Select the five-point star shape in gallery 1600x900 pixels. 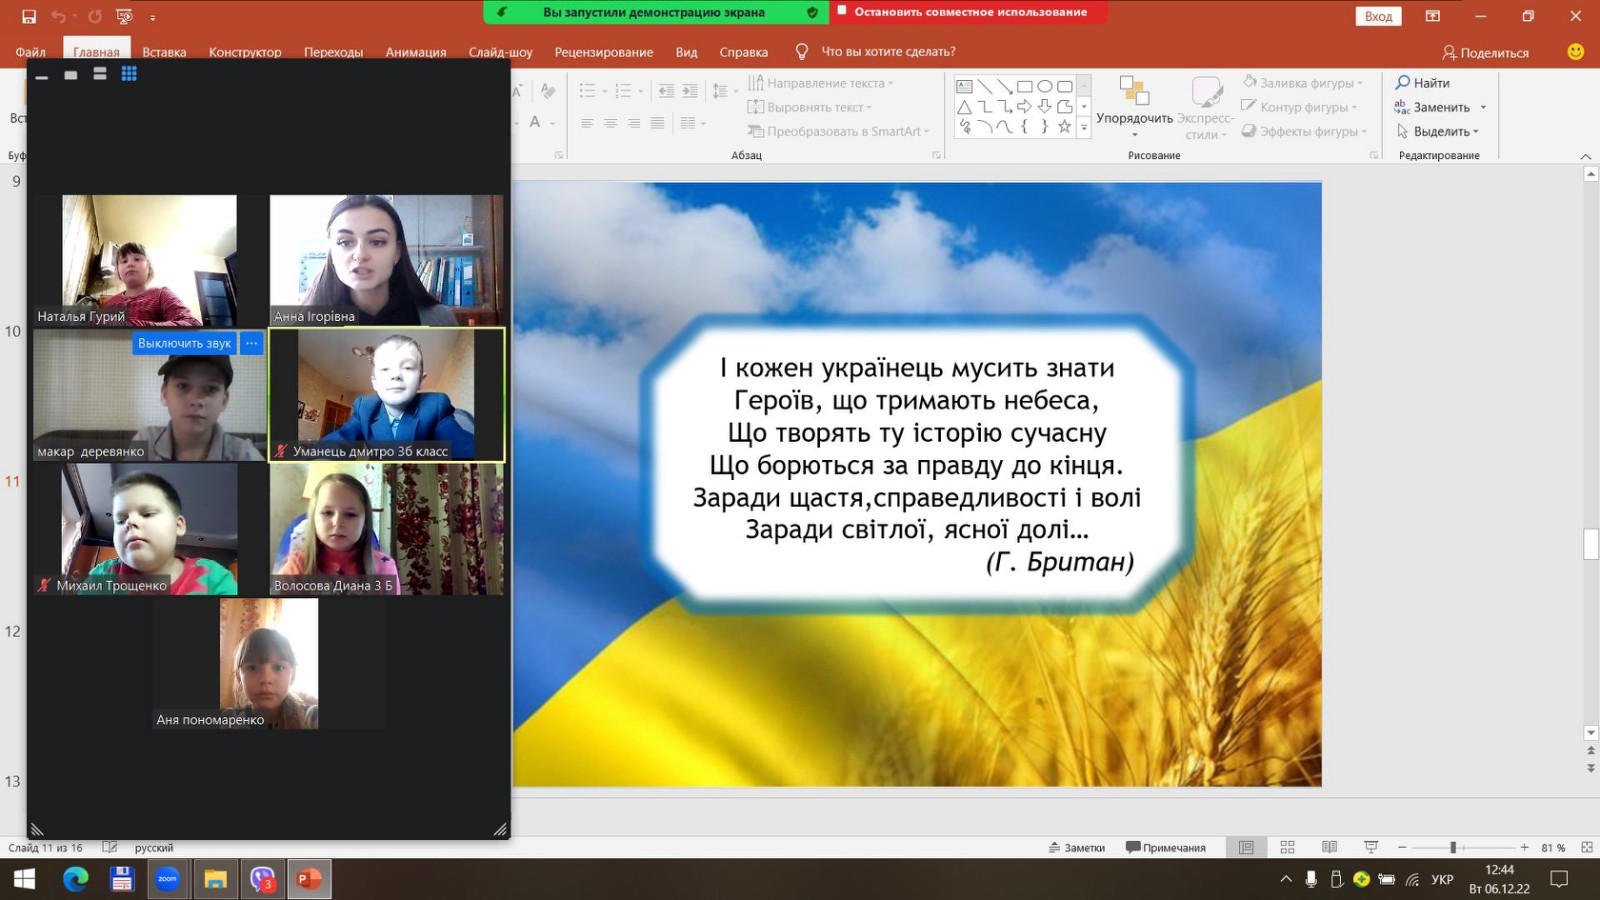(x=1064, y=127)
